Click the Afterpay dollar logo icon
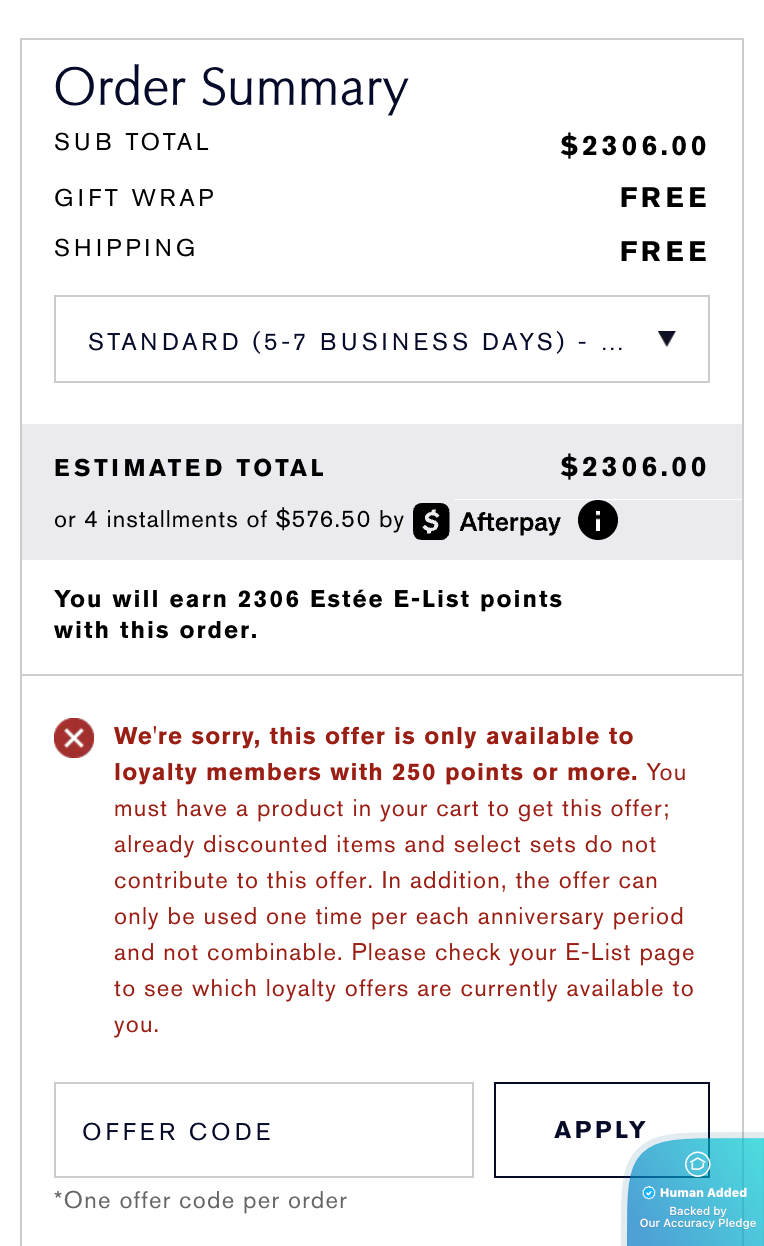 coord(431,521)
